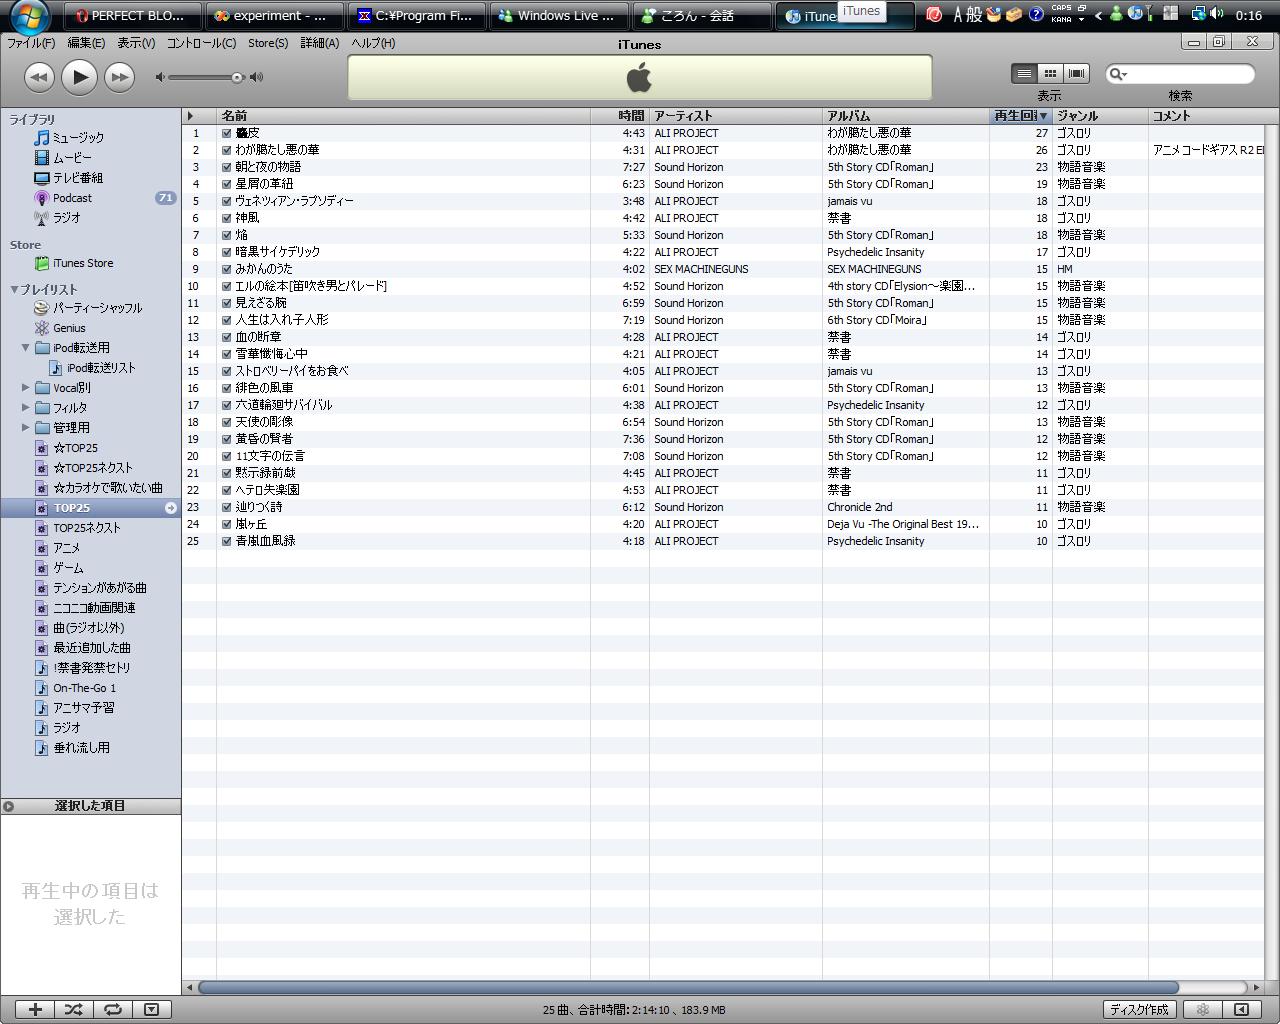The height and width of the screenshot is (1024, 1280).
Task: Open the アニメ smart playlist
Action: click(x=57, y=548)
